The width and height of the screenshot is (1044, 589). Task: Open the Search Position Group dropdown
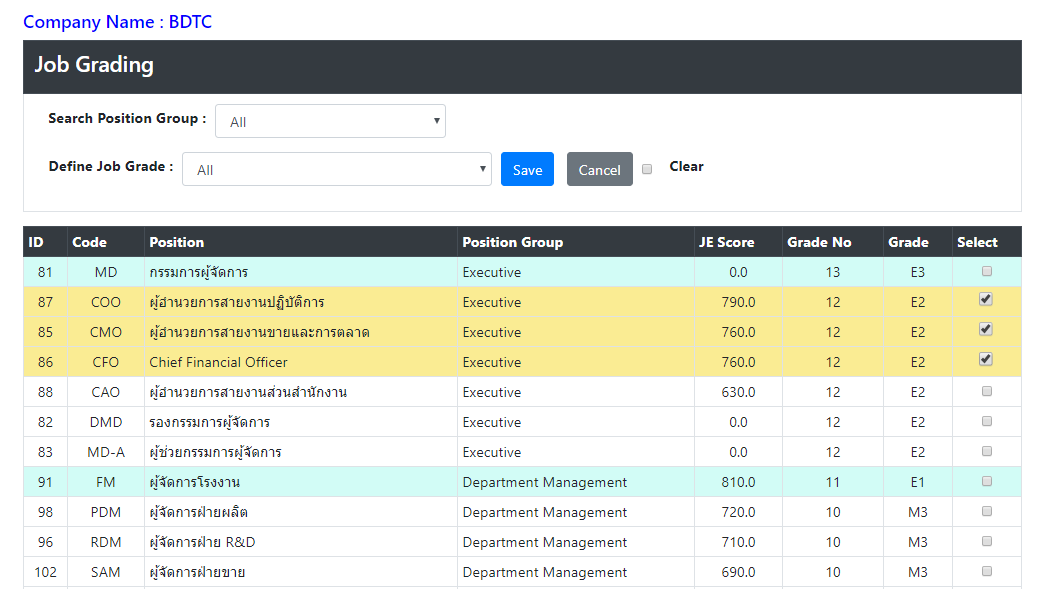coord(330,121)
